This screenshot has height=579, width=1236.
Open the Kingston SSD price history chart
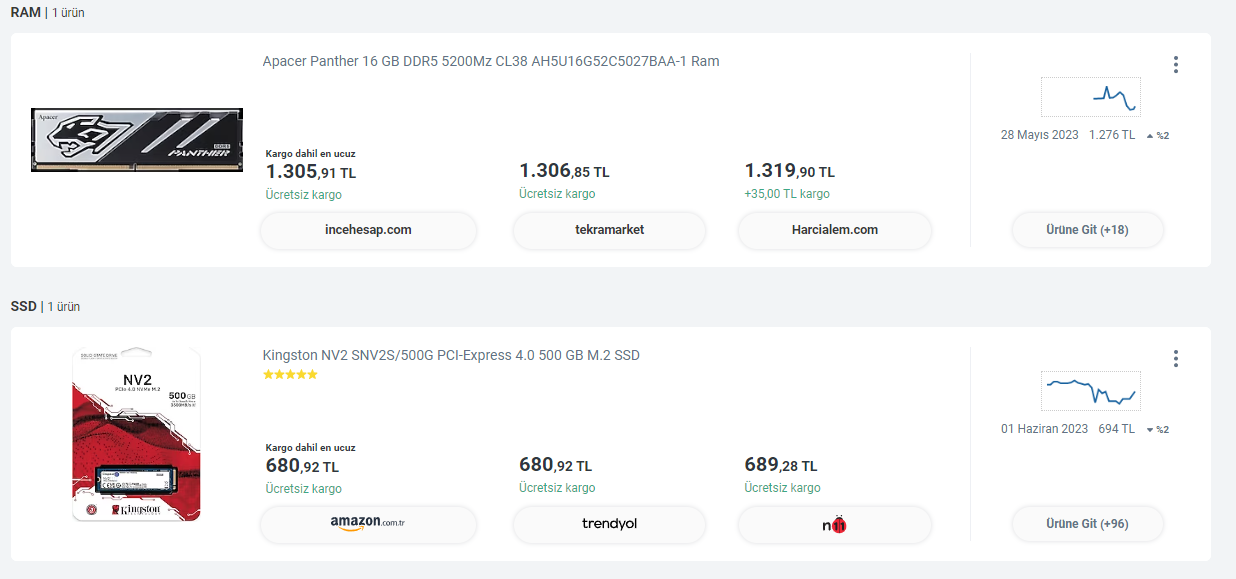click(x=1090, y=391)
